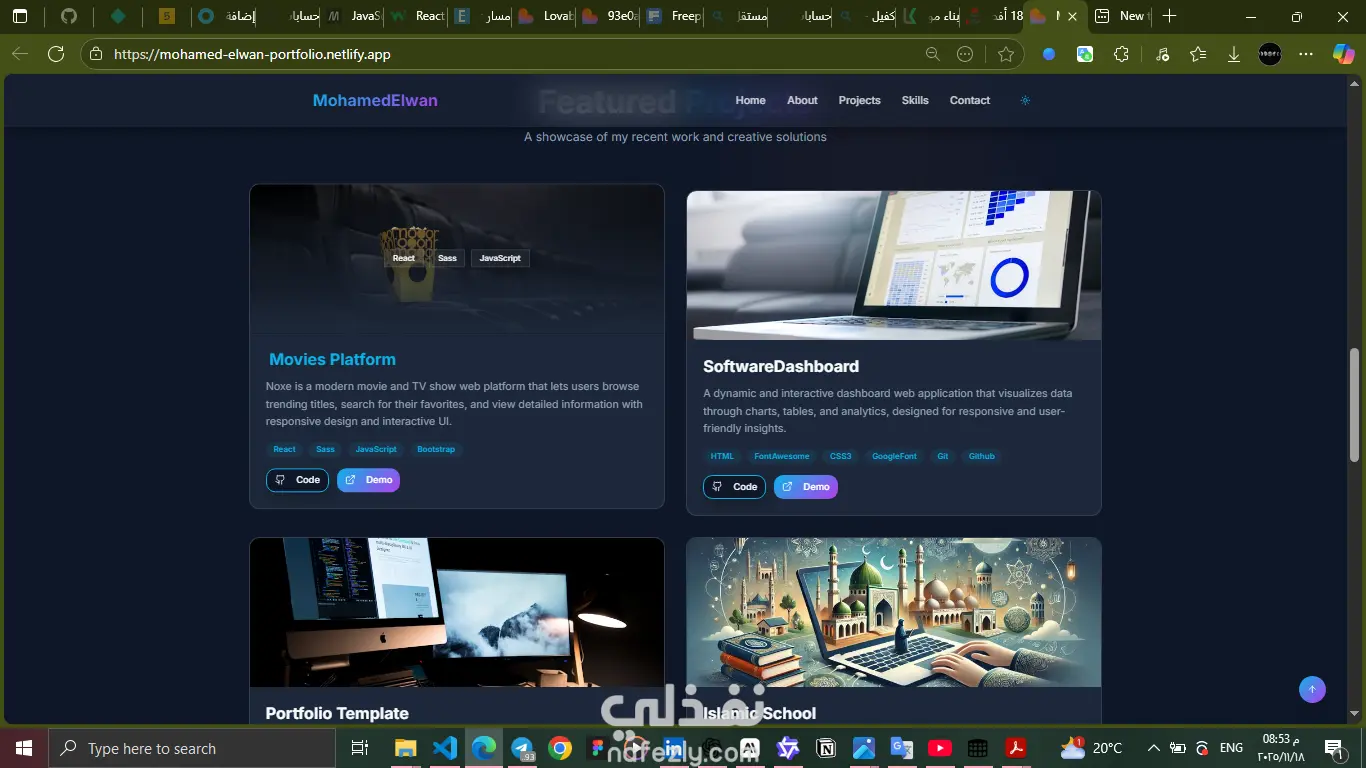Add page to favorites star icon
This screenshot has width=1366, height=768.
point(1006,54)
